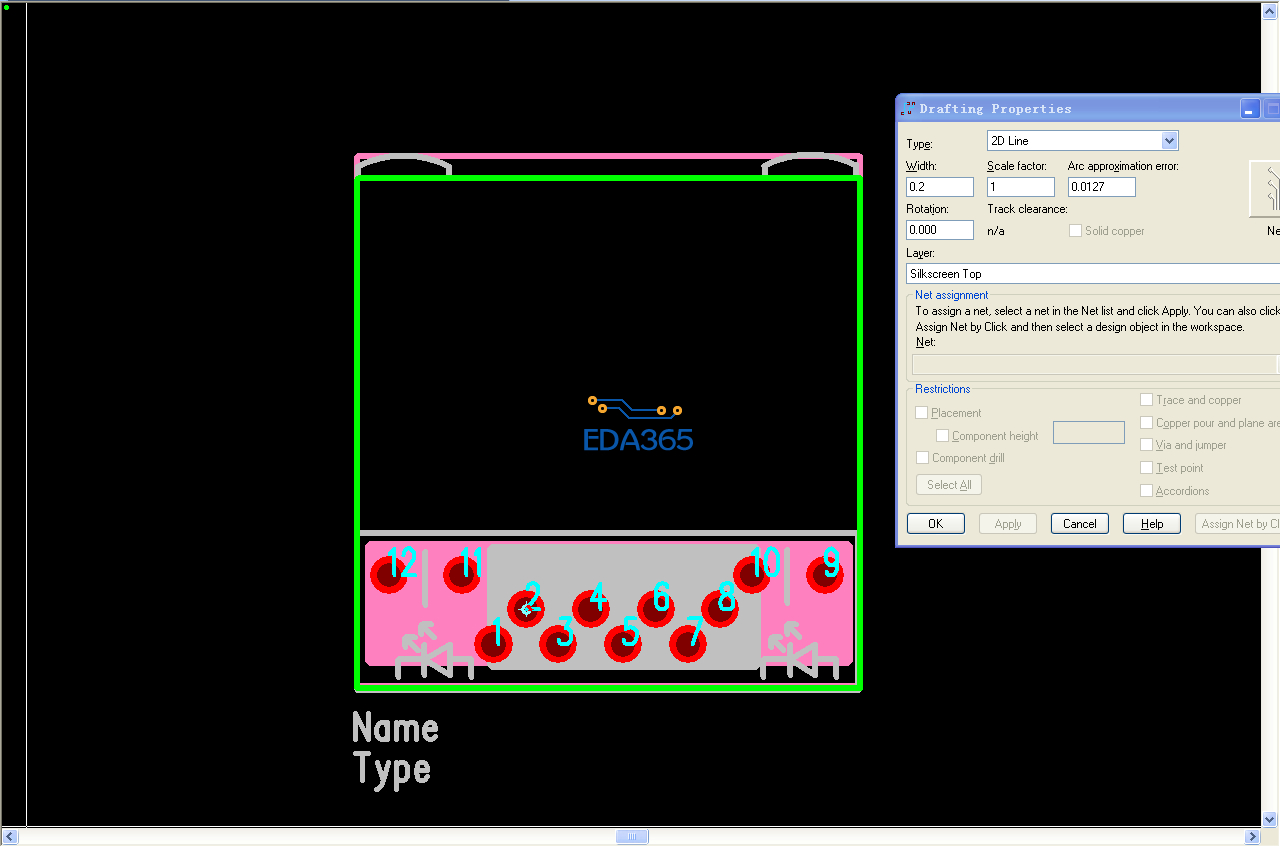This screenshot has height=847, width=1280.
Task: Select pad 11 on the footprint
Action: click(x=462, y=574)
